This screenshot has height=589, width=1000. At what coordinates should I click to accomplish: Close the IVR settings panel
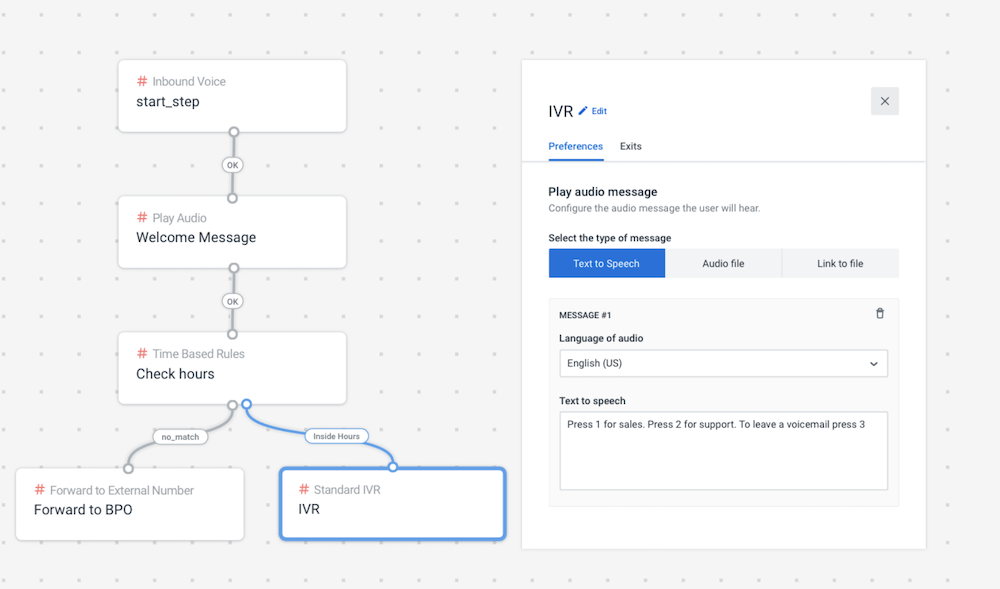pyautogui.click(x=885, y=101)
